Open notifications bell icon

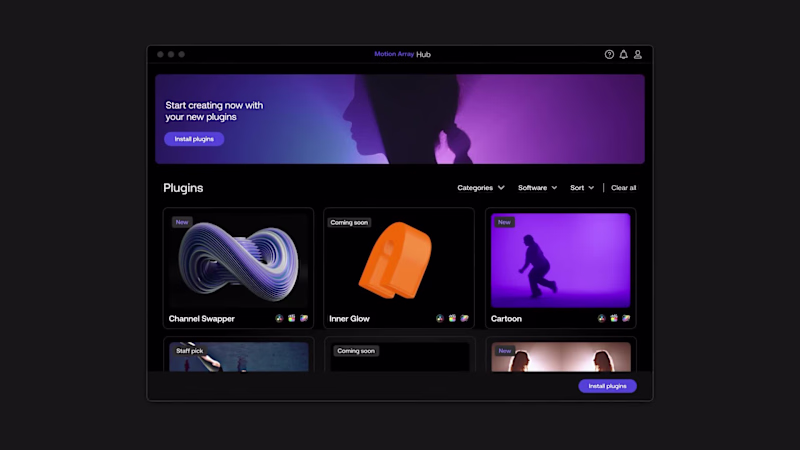coord(623,54)
